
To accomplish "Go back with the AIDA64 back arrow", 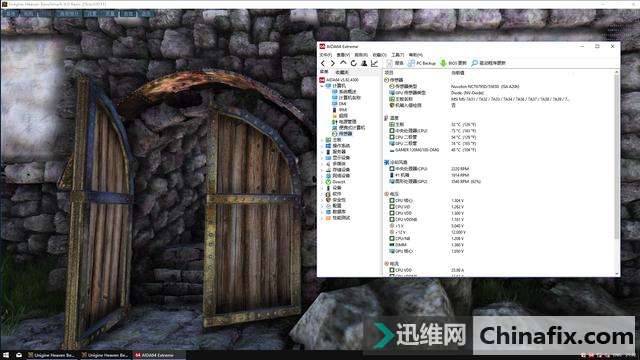I will [323, 63].
